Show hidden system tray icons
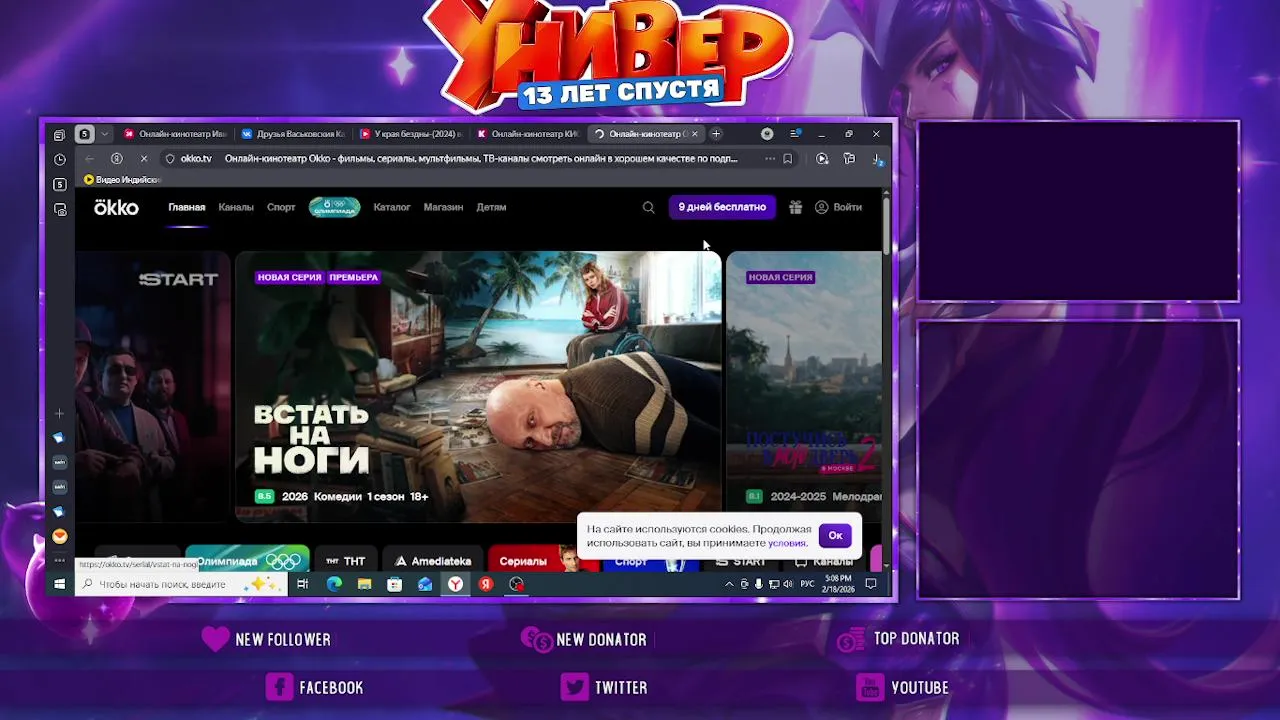The image size is (1280, 720). [729, 584]
